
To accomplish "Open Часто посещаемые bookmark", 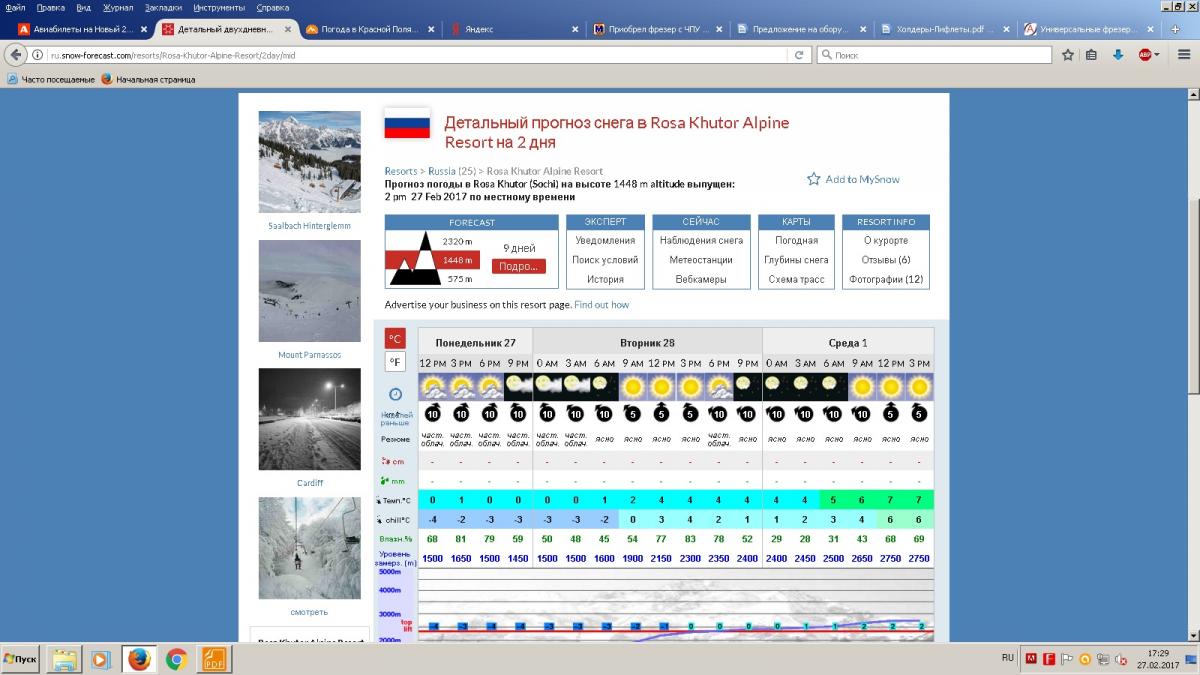I will tap(50, 79).
